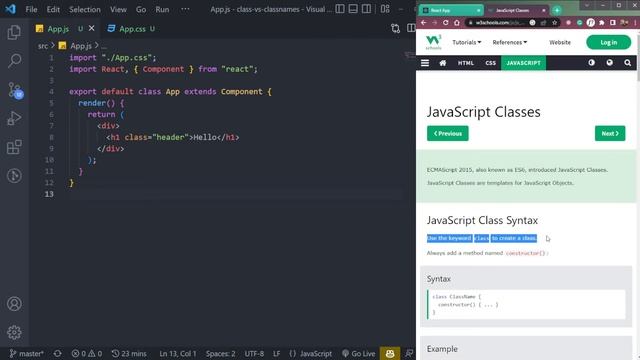Expand Tutorials dropdown on W3Schools
This screenshot has width=640, height=360.
click(x=467, y=42)
